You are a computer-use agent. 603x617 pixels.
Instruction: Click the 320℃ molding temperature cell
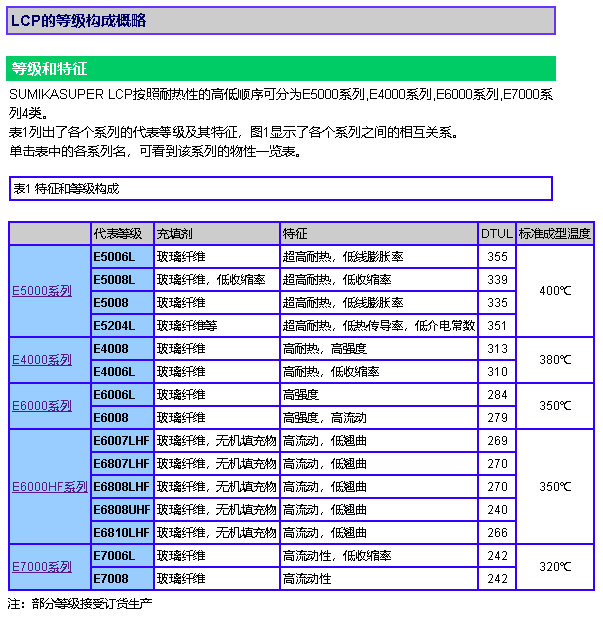[x=555, y=567]
